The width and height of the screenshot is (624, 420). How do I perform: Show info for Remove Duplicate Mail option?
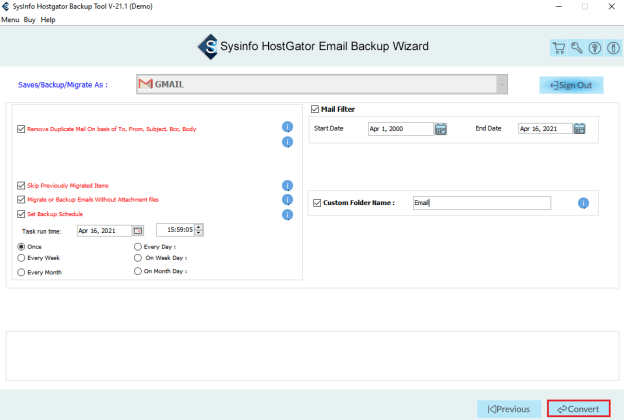(x=287, y=127)
